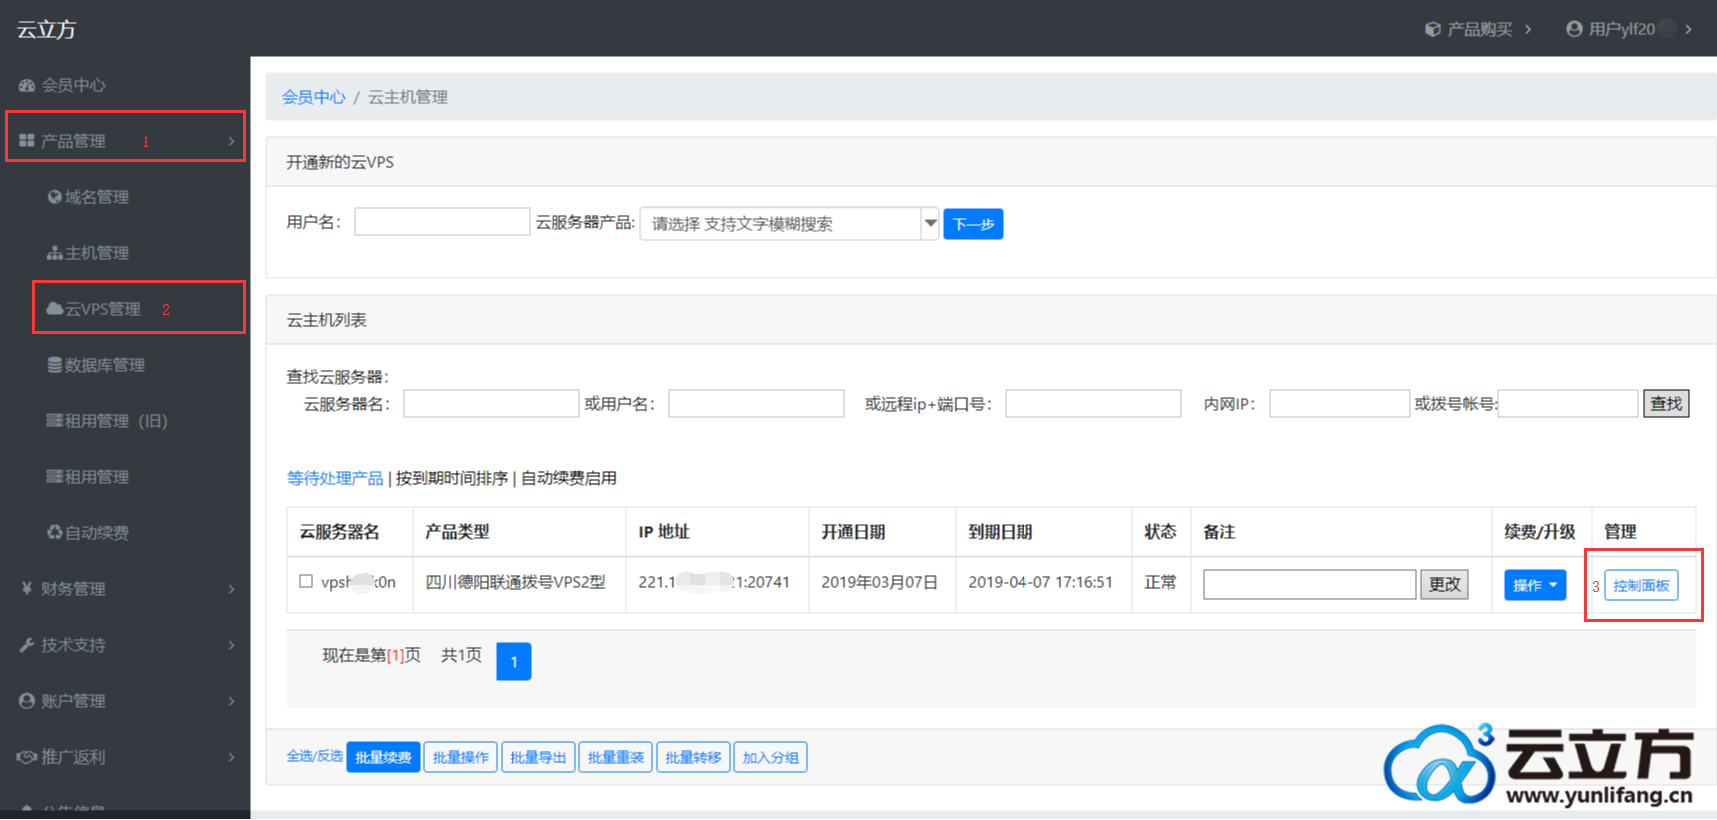Expand the 产品管理 menu chevron
This screenshot has width=1717, height=820.
coord(231,141)
